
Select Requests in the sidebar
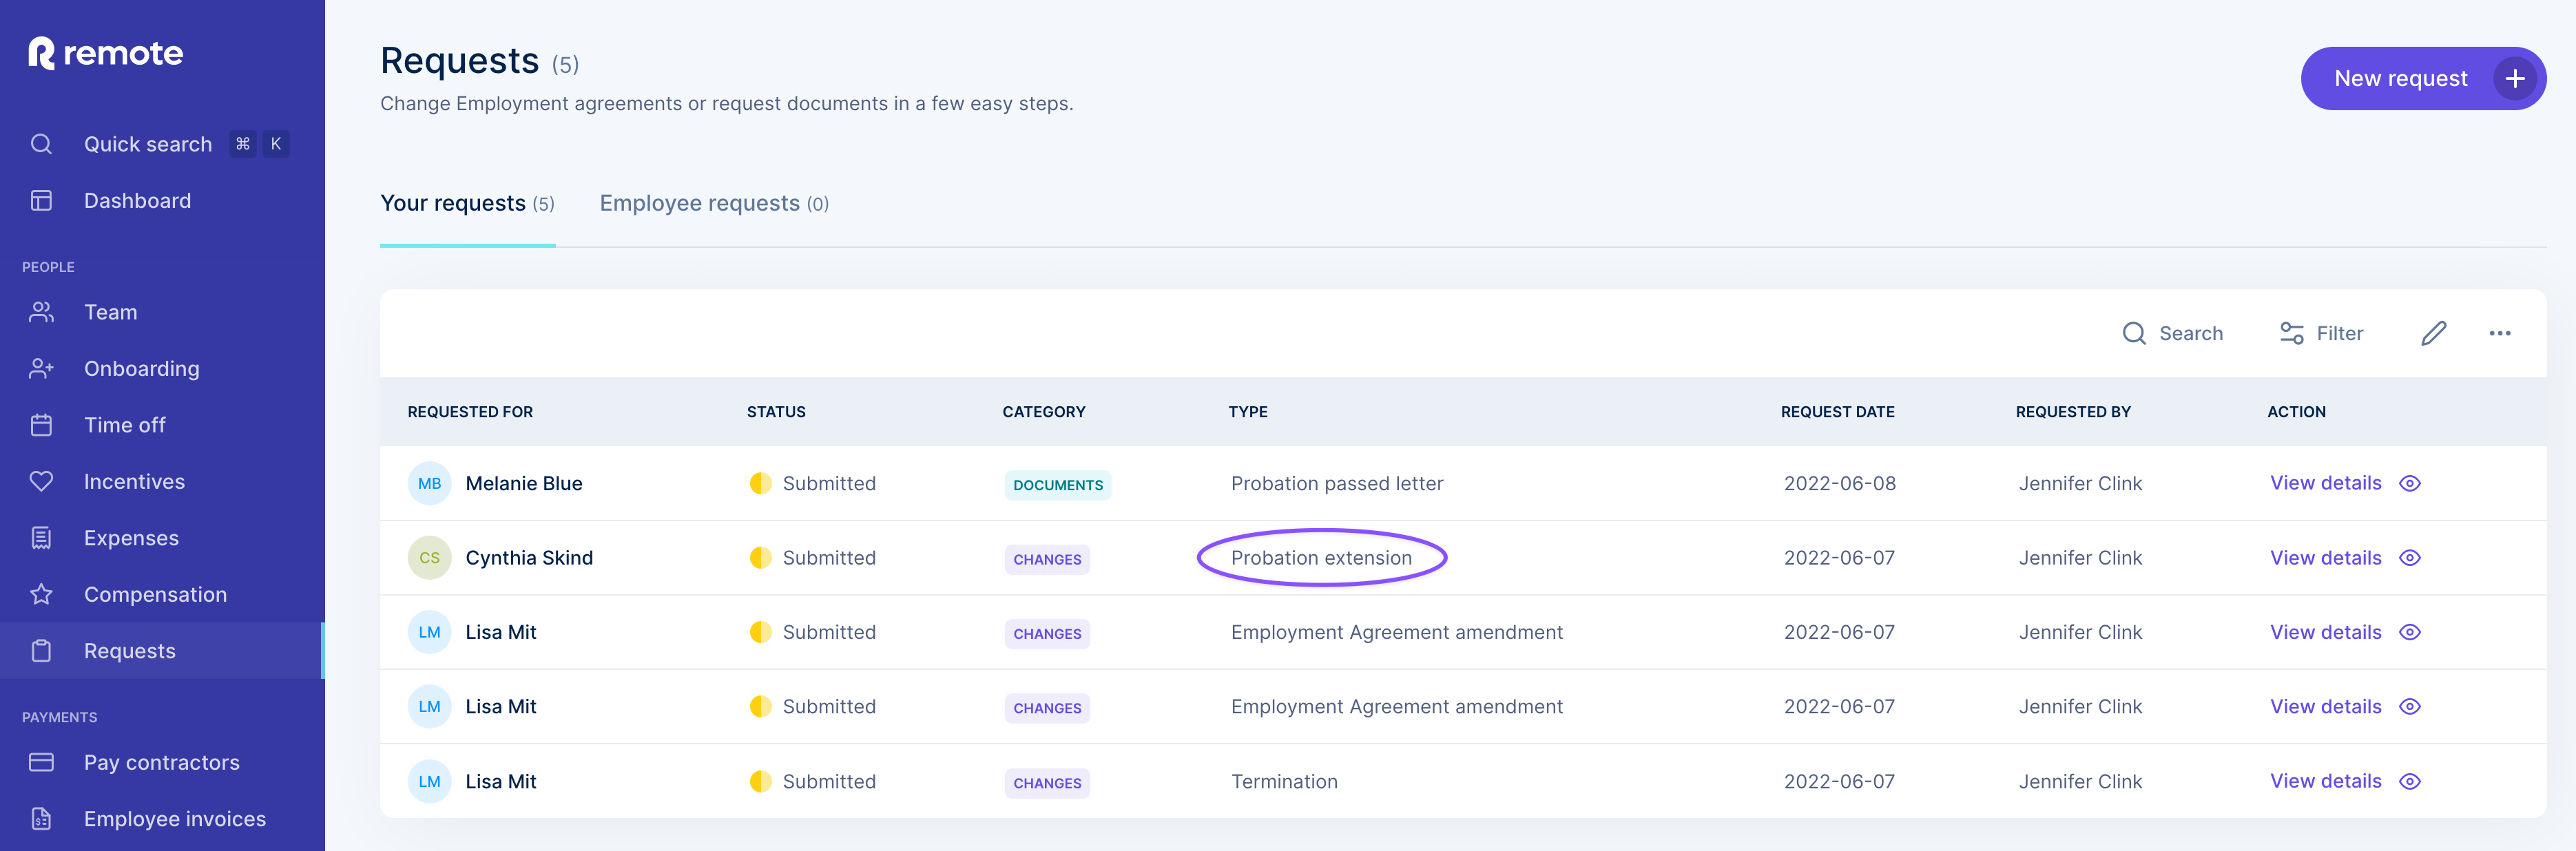(162, 651)
